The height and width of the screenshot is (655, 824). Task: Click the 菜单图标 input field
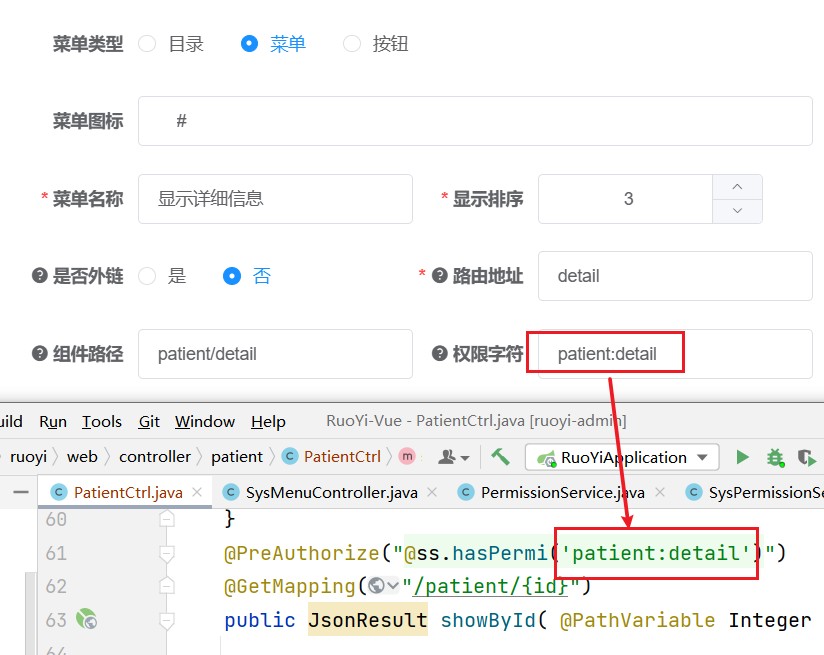pyautogui.click(x=475, y=121)
